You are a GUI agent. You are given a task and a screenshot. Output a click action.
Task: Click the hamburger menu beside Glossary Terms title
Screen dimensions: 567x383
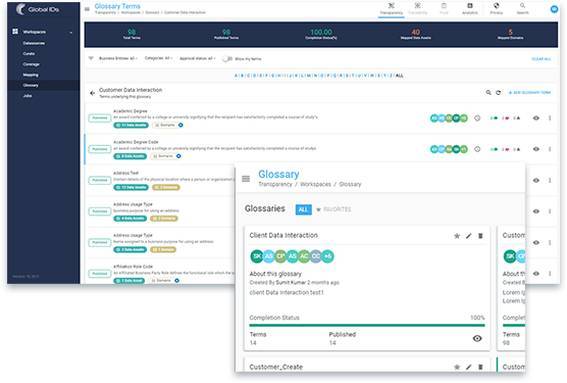87,9
